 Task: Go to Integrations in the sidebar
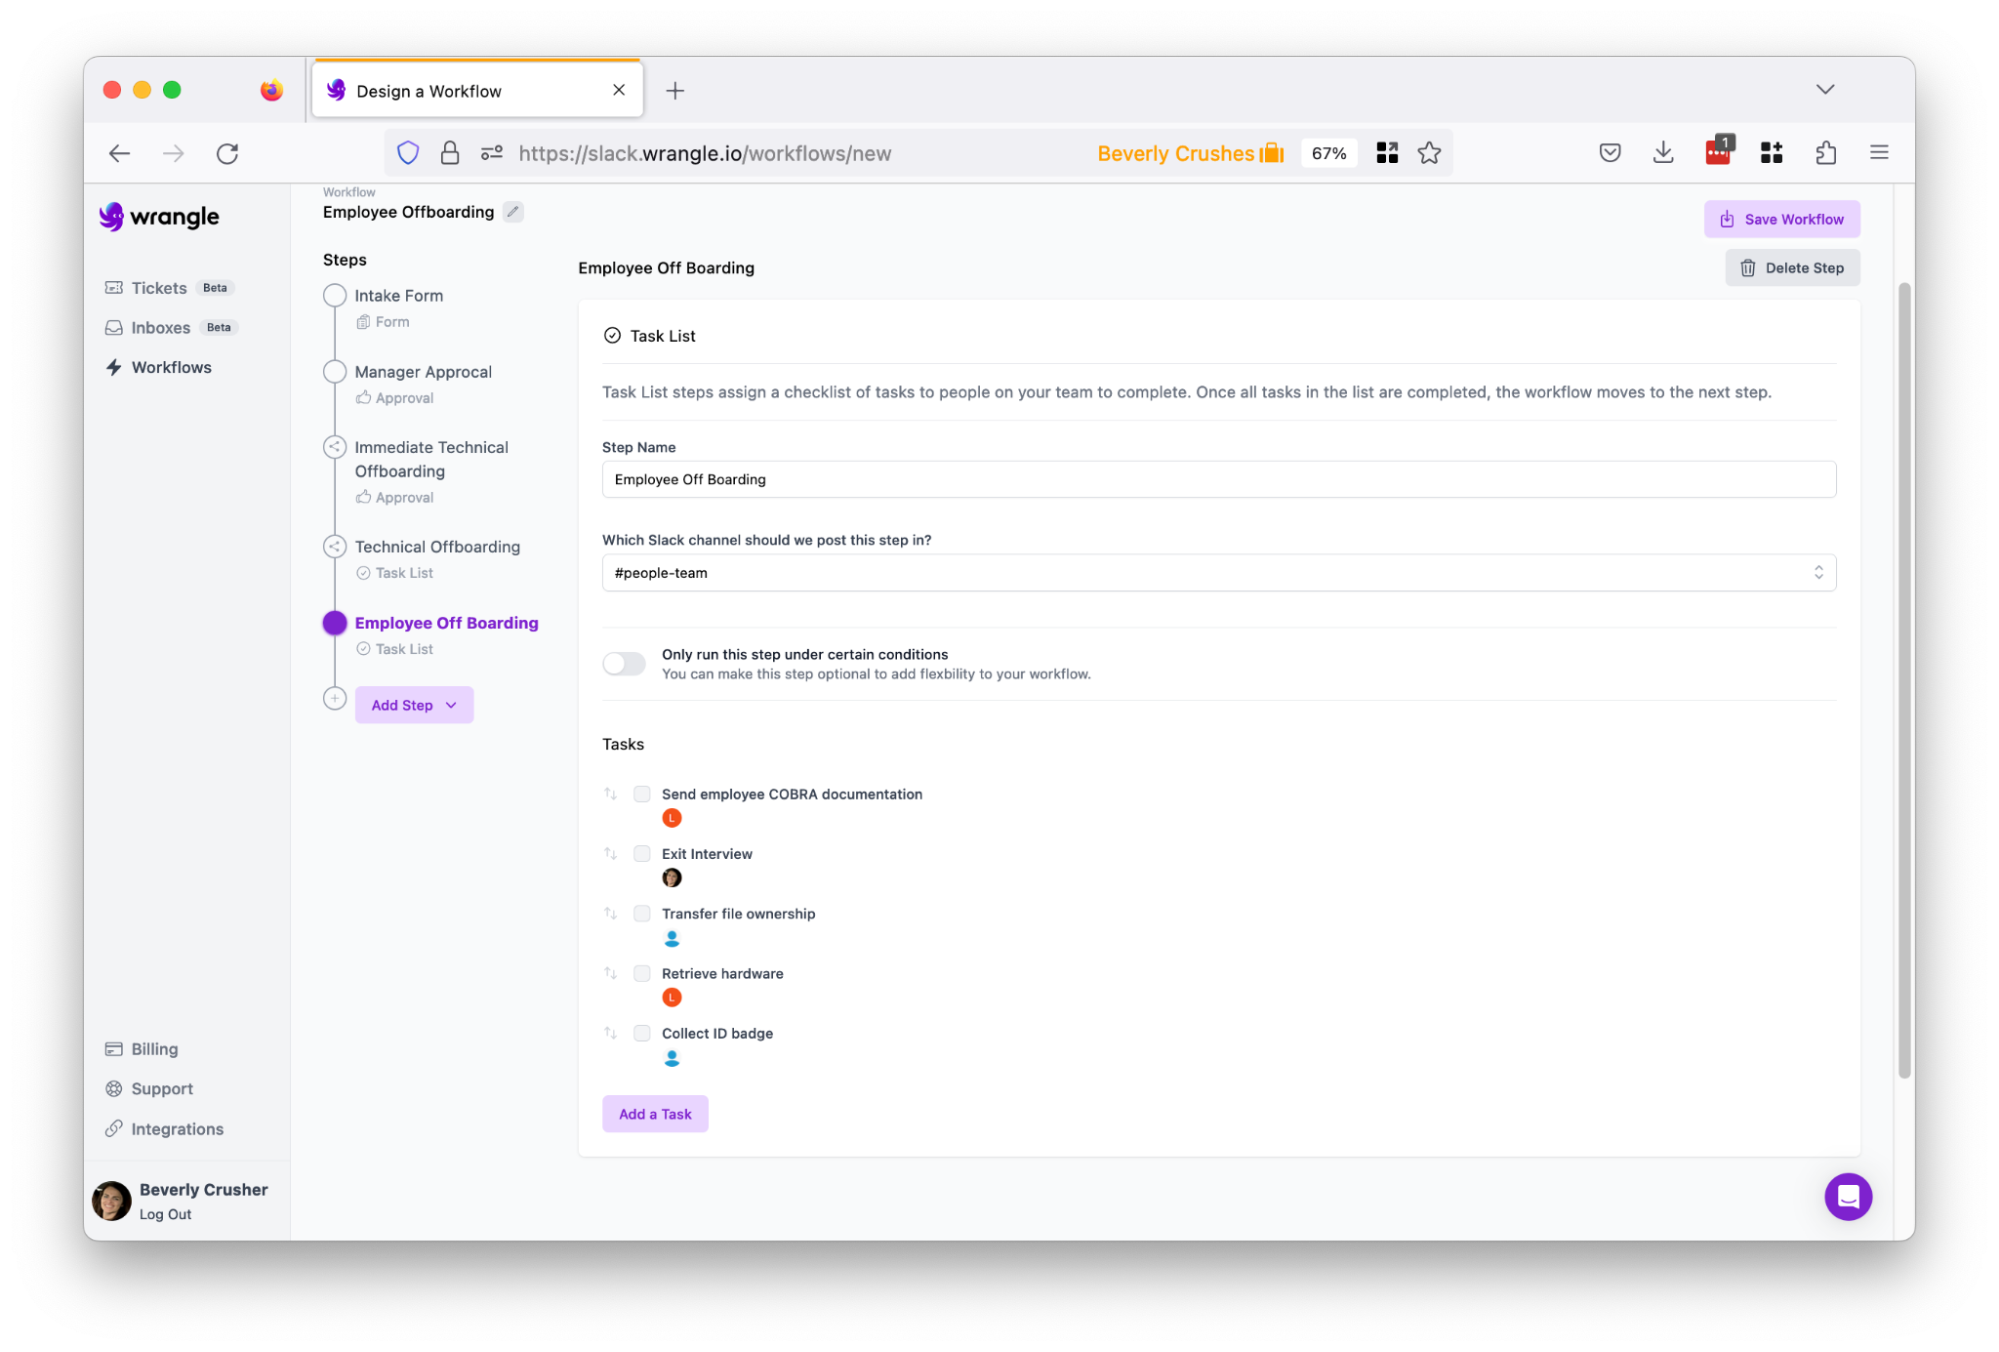tap(177, 1129)
